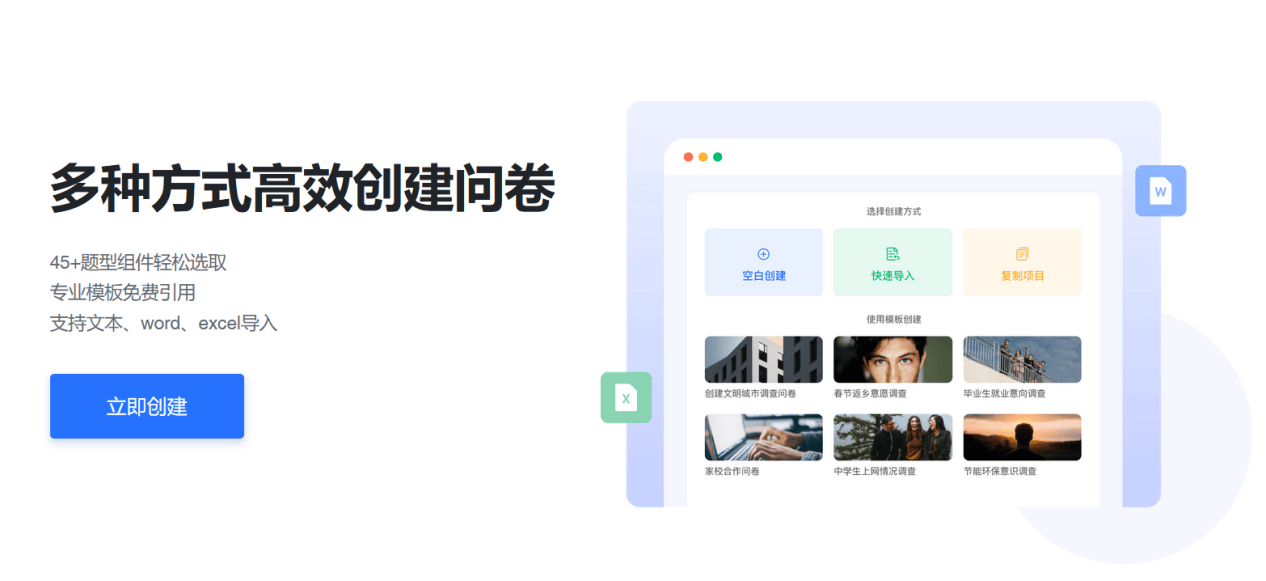Choose the 快速导入 card
Screen dimensions: 1266x581
click(x=893, y=262)
